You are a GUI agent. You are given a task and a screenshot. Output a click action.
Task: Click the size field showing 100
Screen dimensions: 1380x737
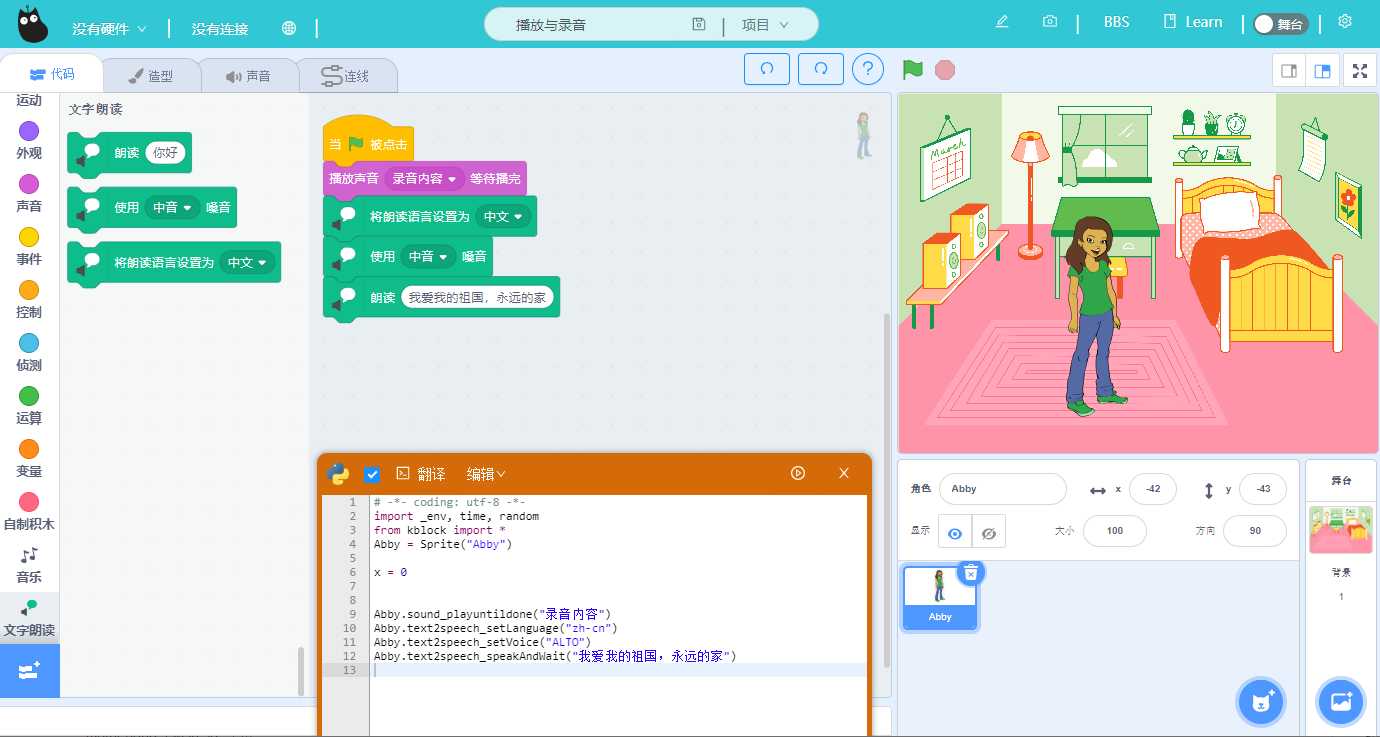[1115, 531]
